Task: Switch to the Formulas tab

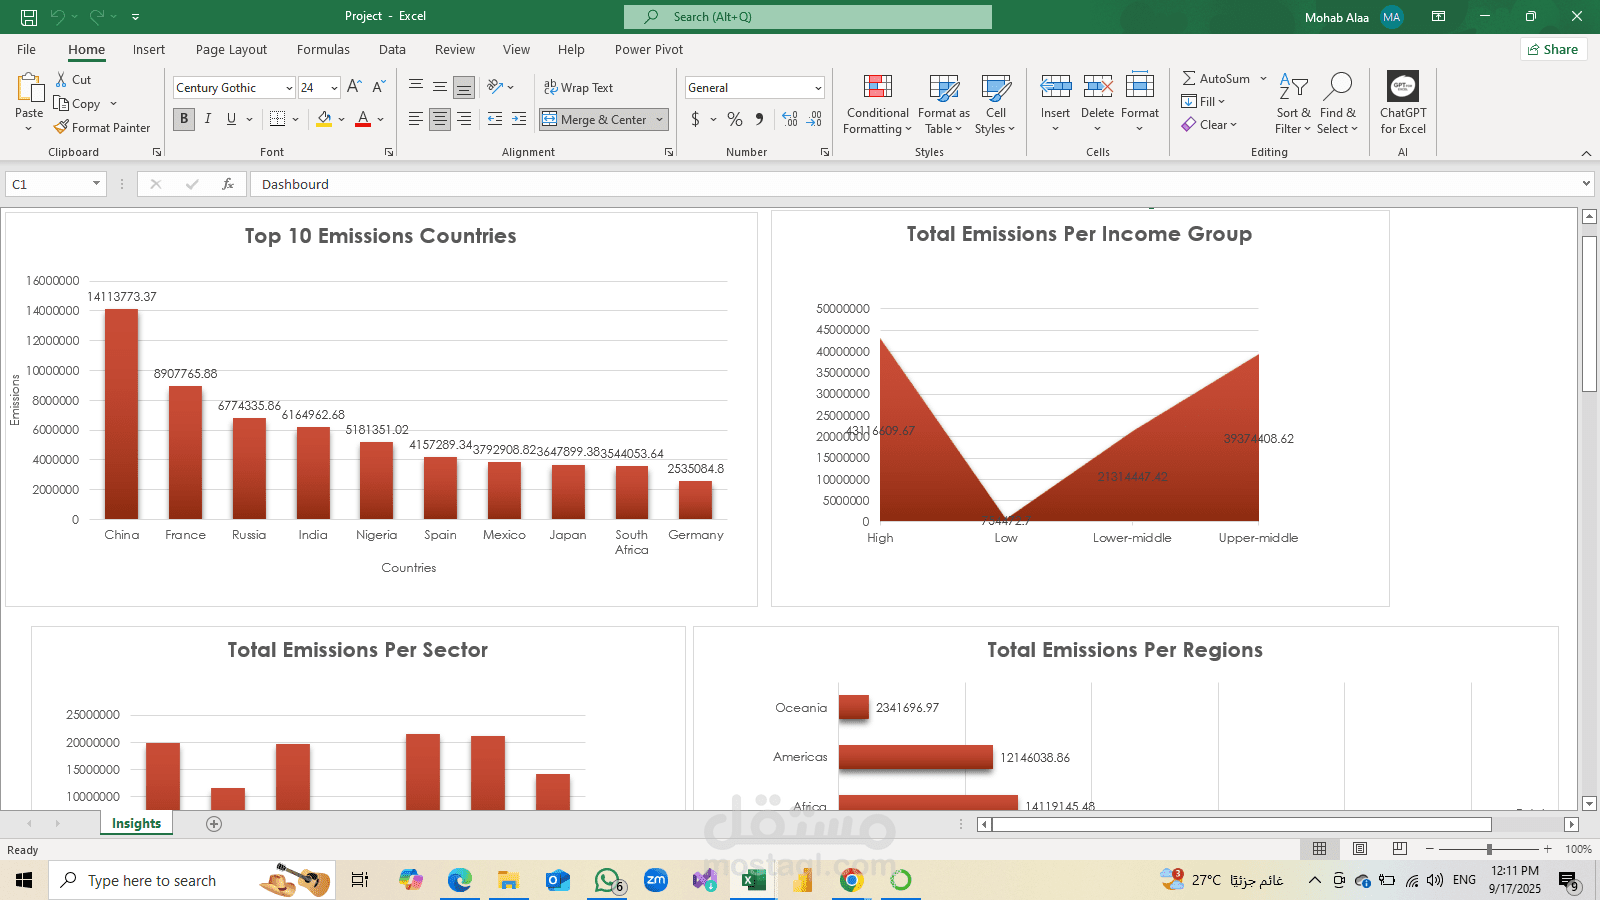Action: tap(323, 50)
